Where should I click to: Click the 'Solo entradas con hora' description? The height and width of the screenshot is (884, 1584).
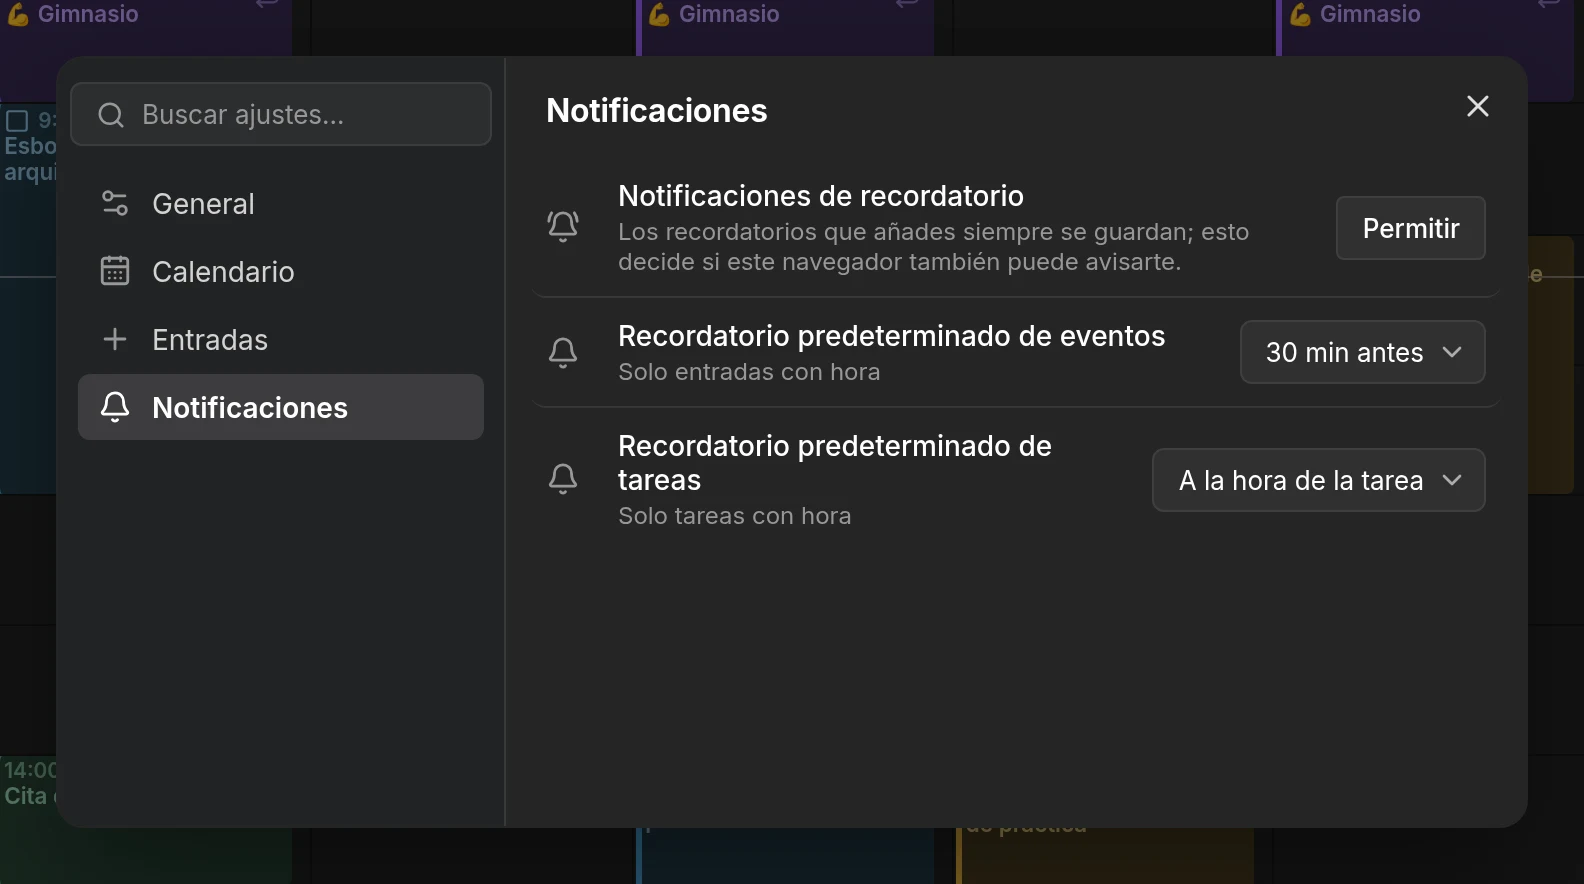749,372
